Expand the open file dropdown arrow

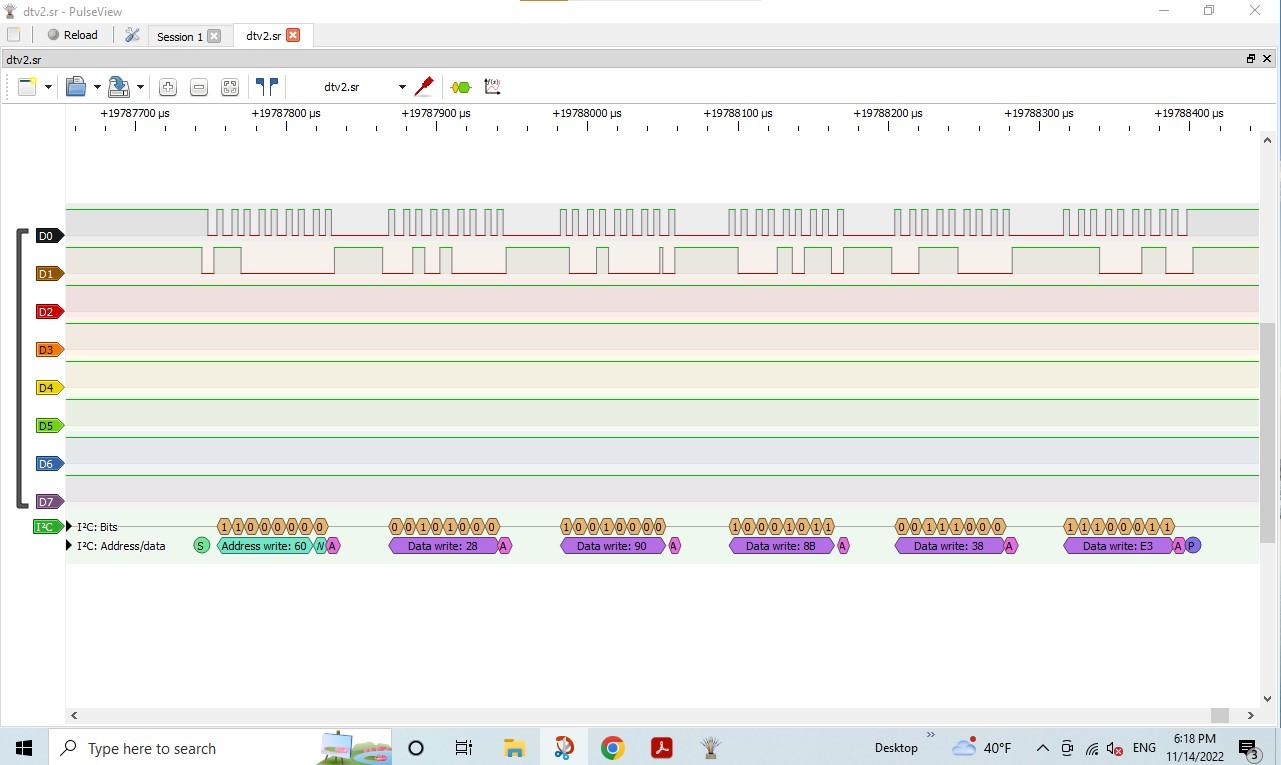click(97, 87)
